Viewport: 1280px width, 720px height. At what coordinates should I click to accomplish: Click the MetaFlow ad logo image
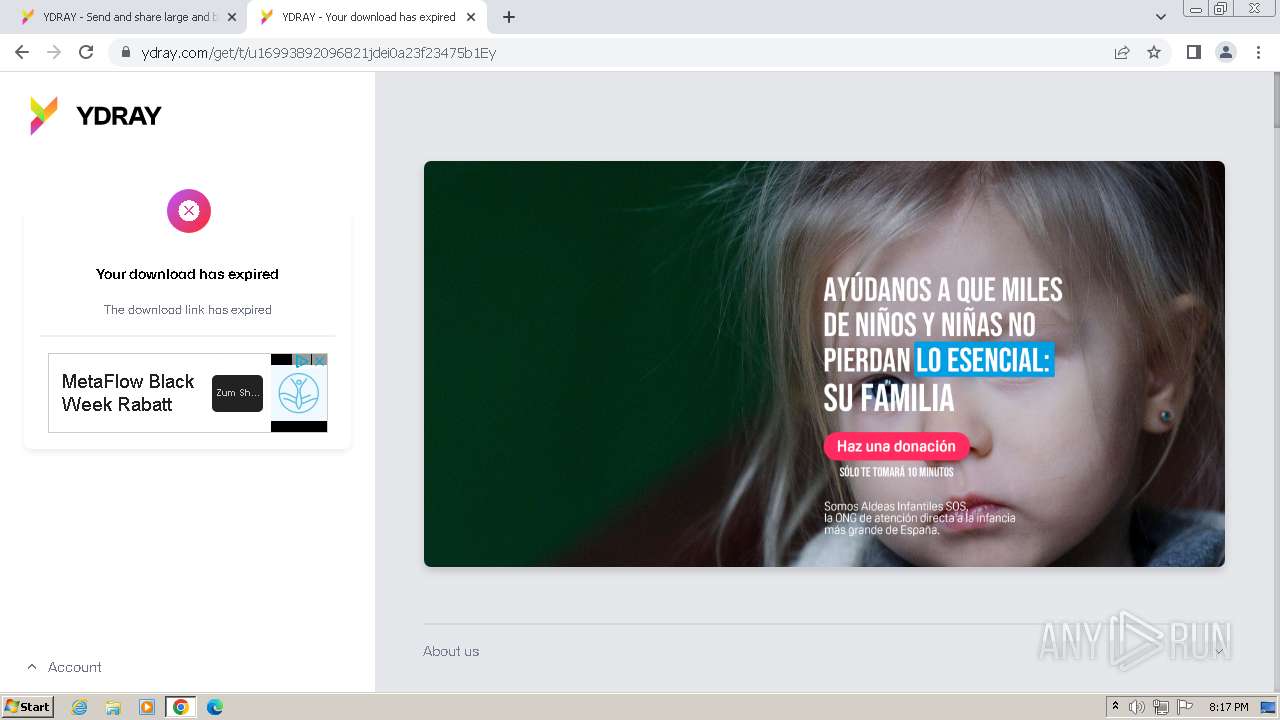click(299, 393)
